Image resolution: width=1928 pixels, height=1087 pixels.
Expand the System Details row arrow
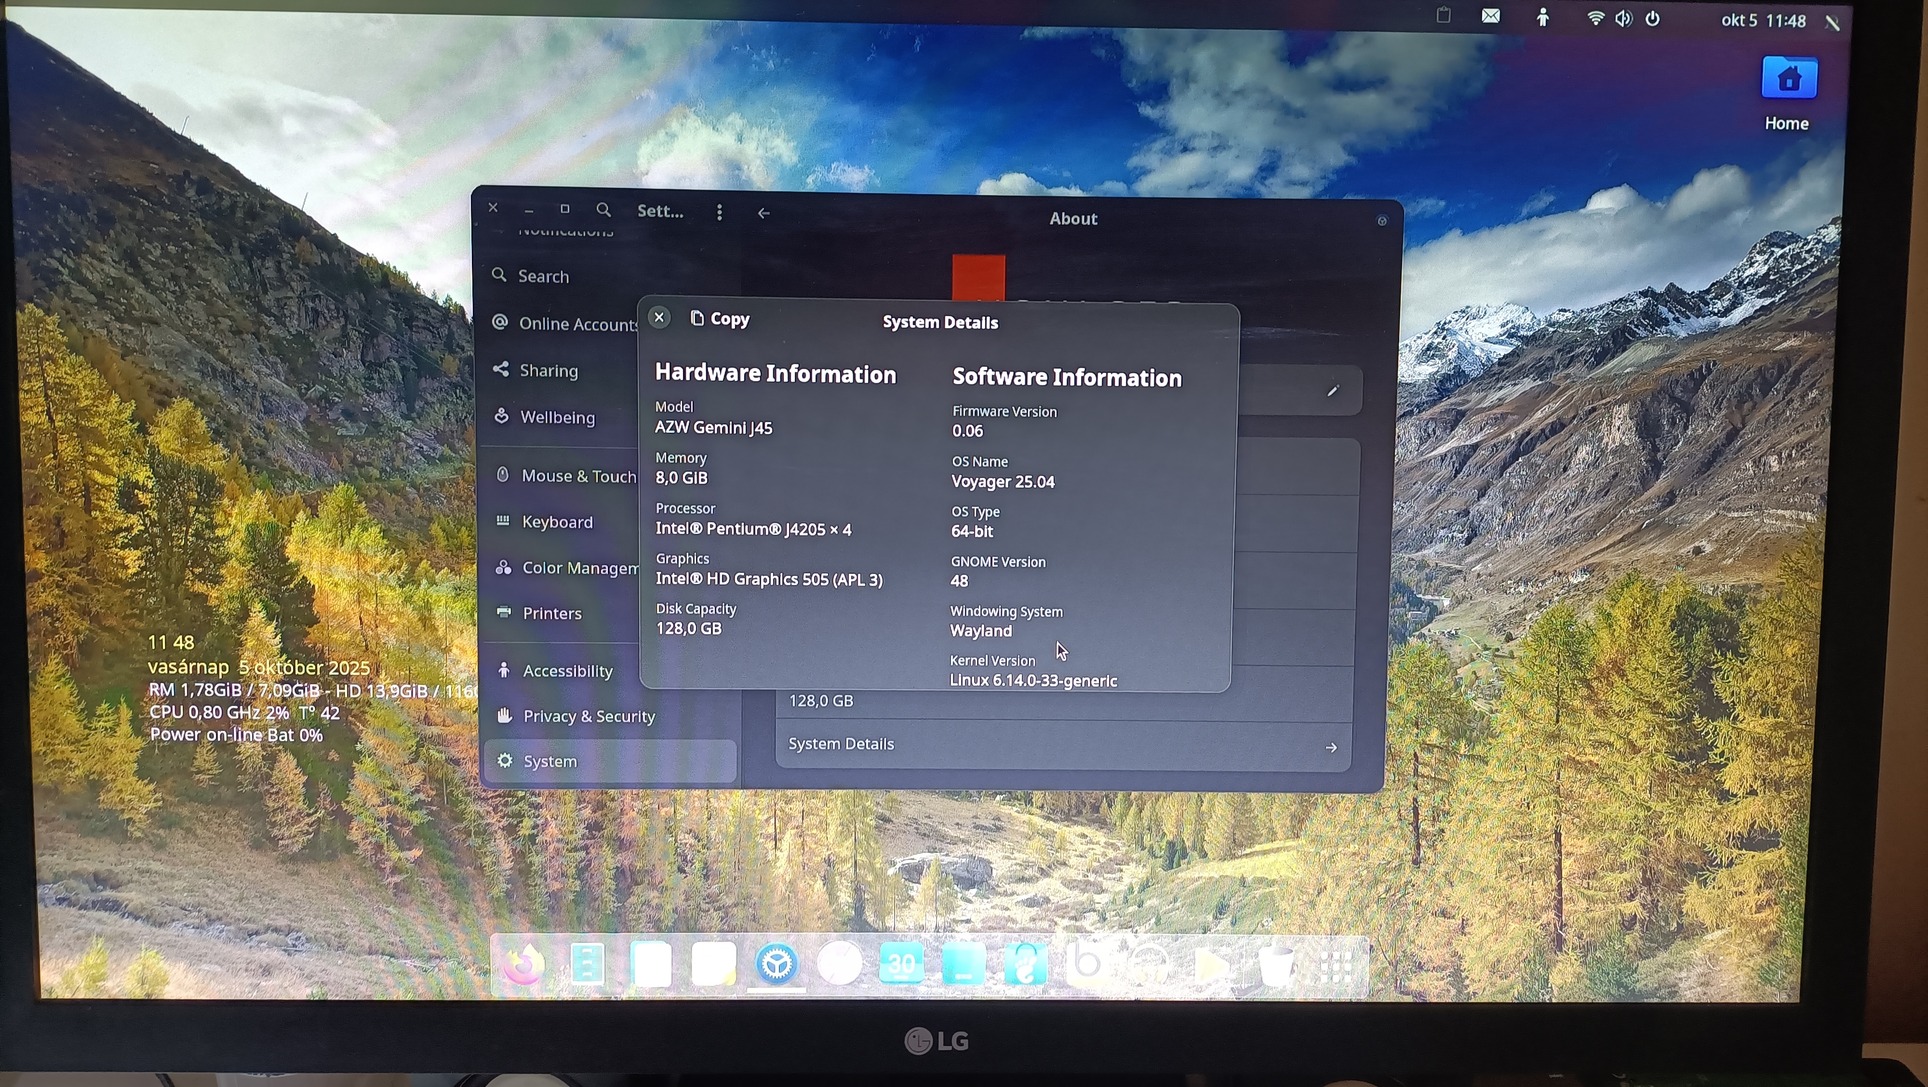1331,747
